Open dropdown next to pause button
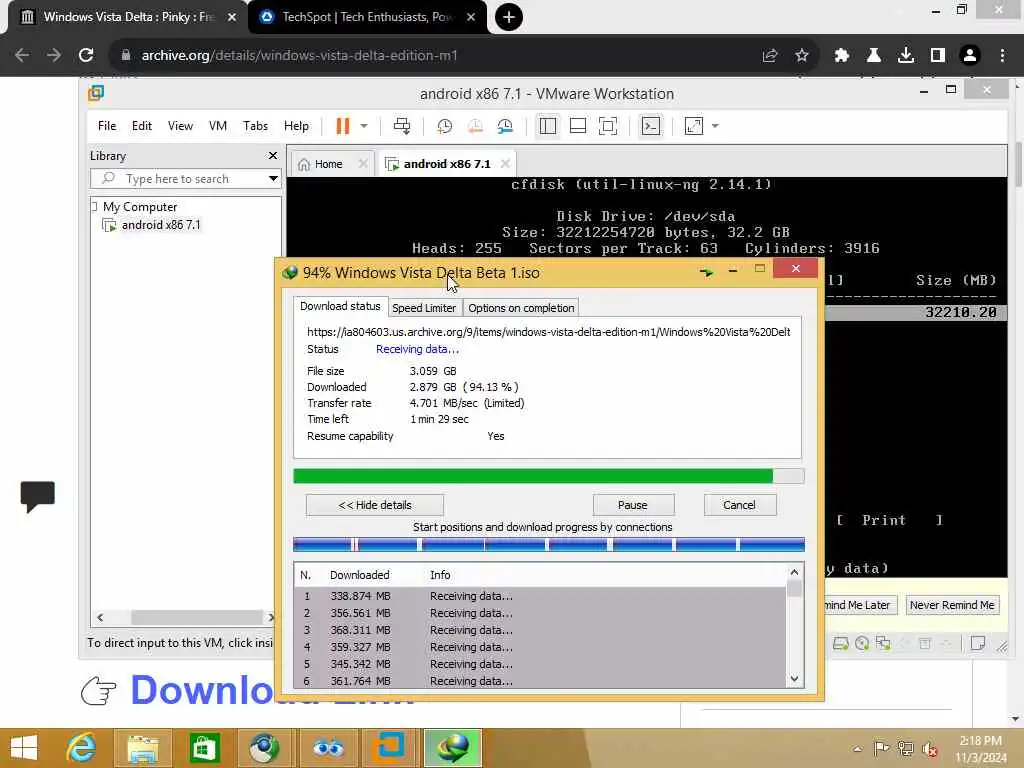The height and width of the screenshot is (768, 1024). click(x=364, y=126)
